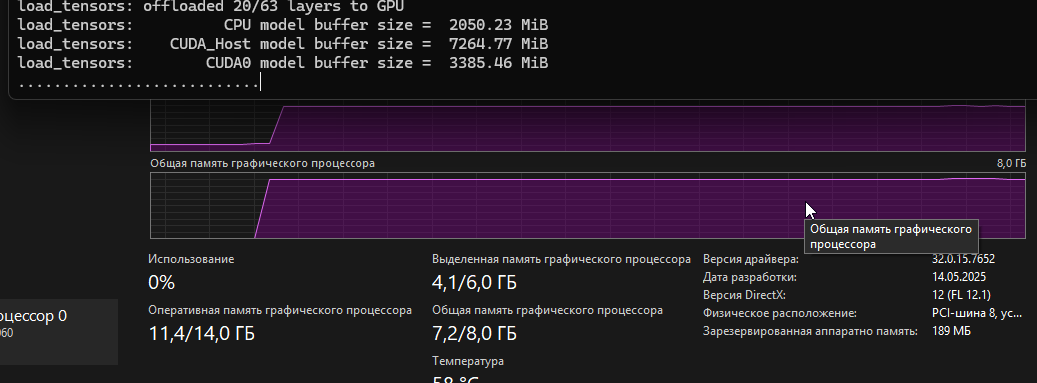Click the 7,2/8,0 ГБ shared memory value
Image resolution: width=1037 pixels, height=383 pixels.
coord(474,333)
